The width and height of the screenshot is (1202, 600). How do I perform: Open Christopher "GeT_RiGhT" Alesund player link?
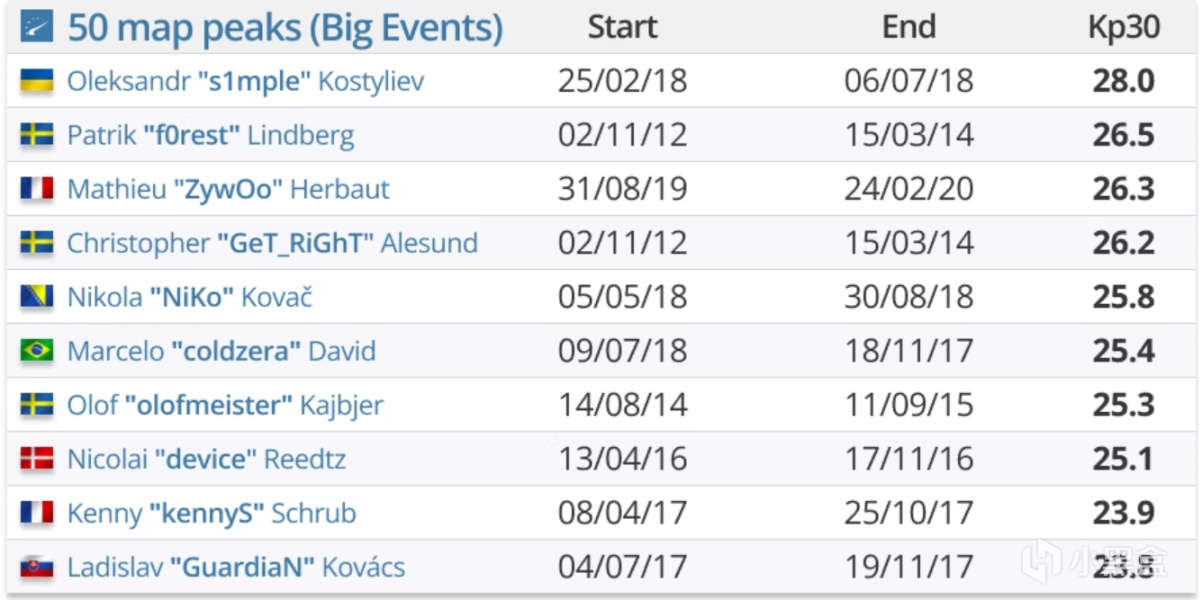click(273, 243)
